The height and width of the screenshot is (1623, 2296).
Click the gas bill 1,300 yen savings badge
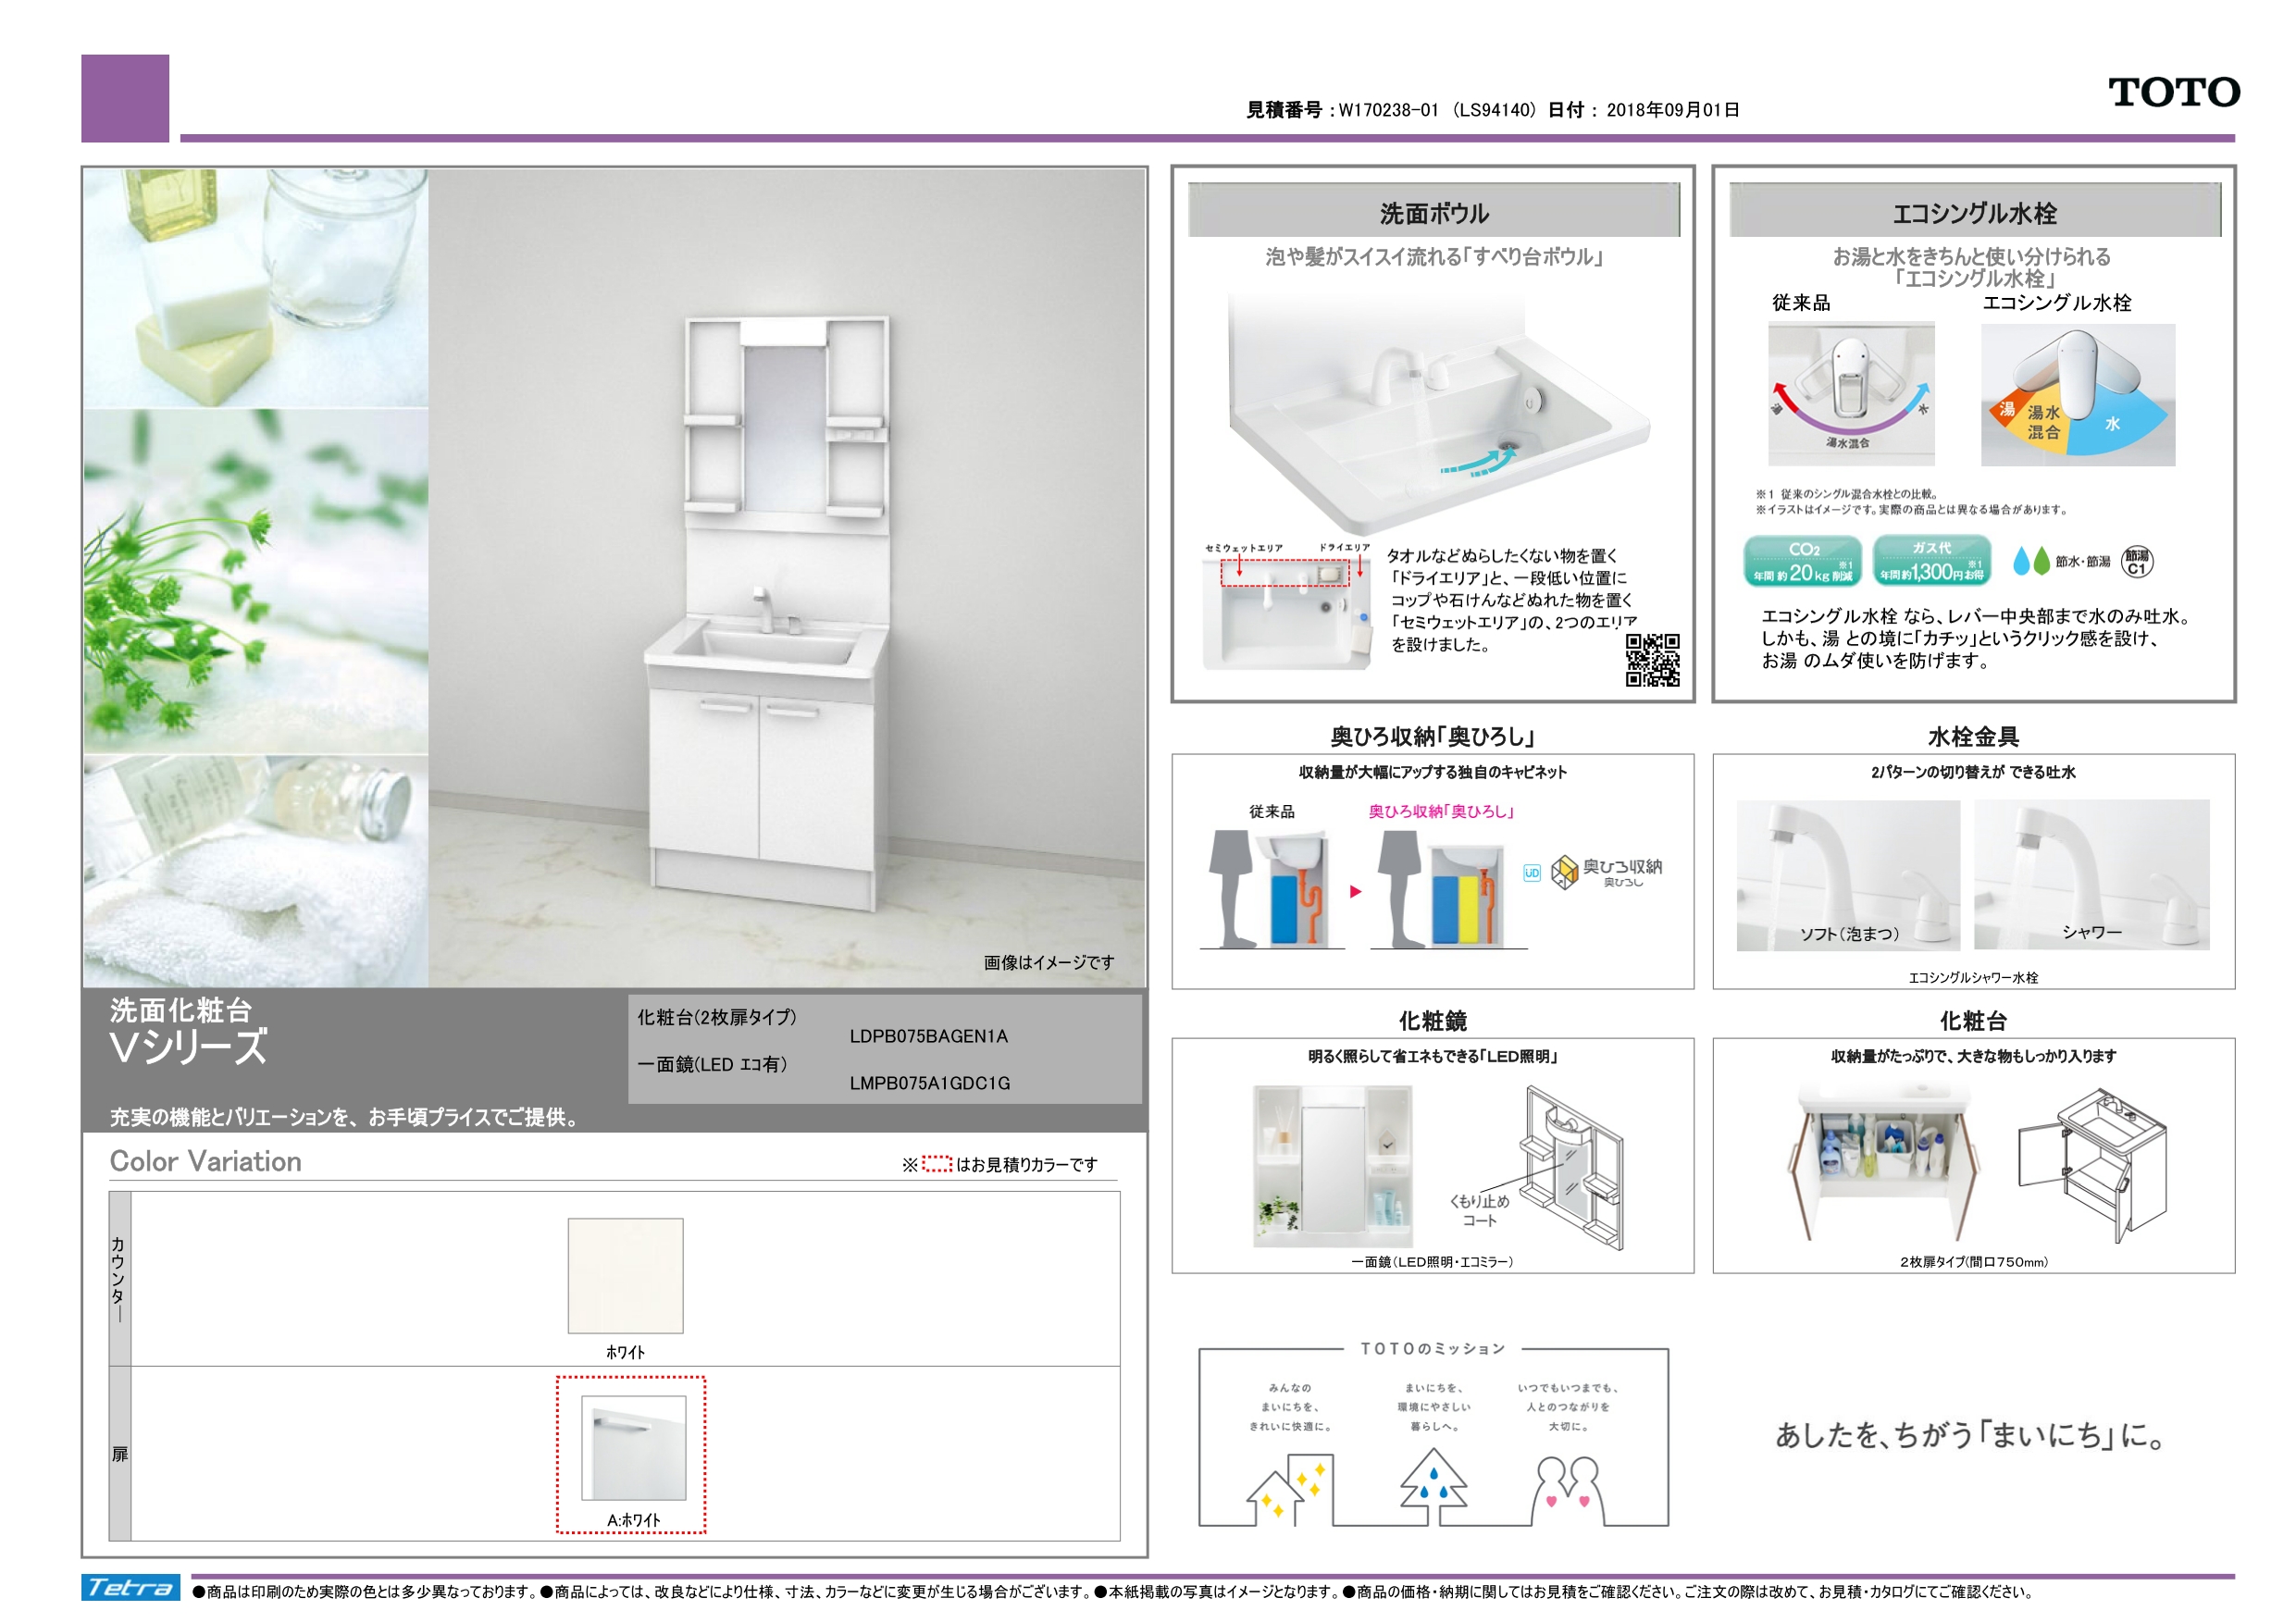point(1931,561)
